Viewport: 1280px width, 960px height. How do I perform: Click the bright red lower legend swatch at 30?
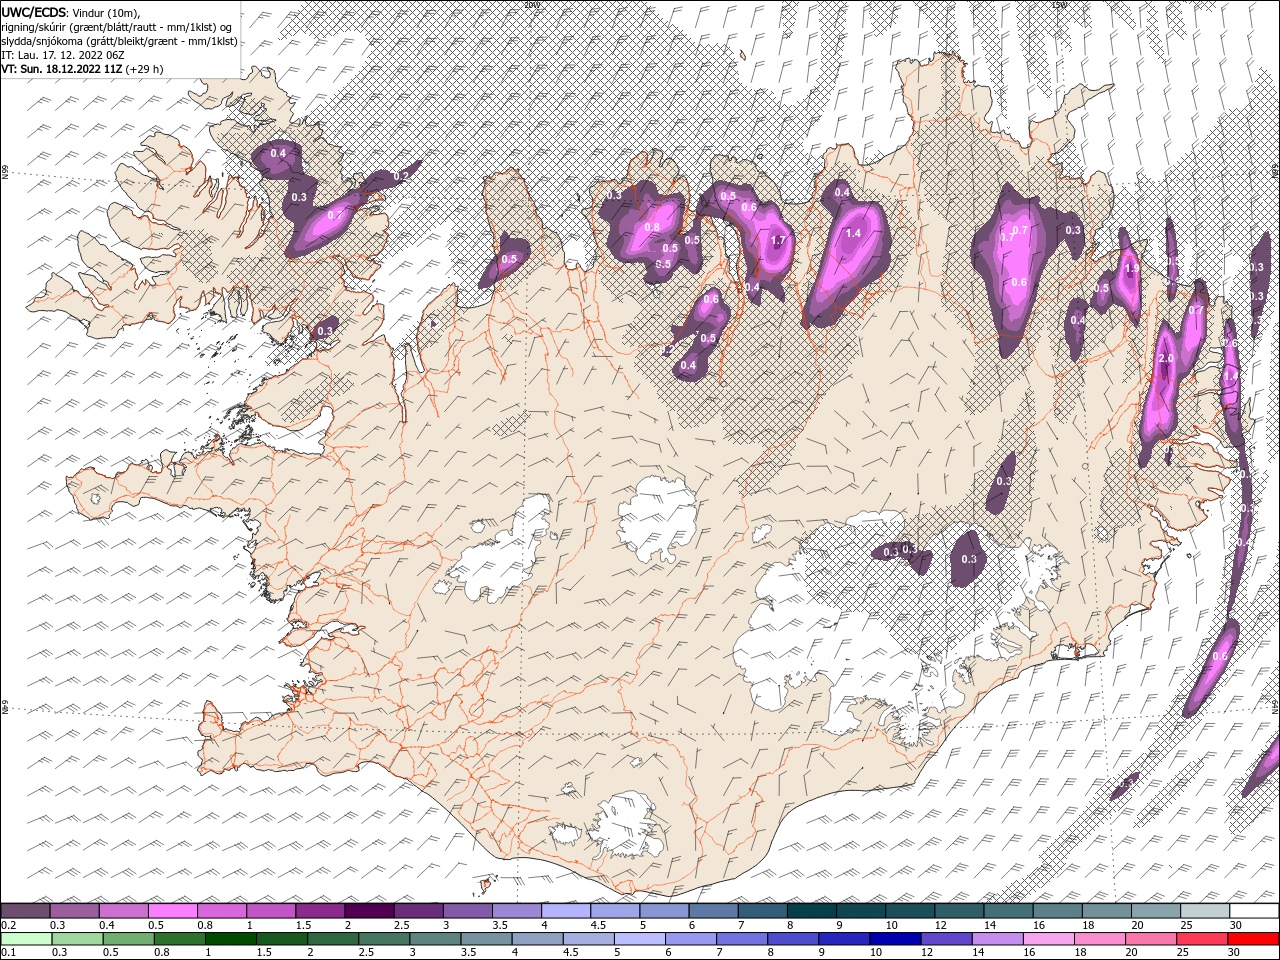(1254, 939)
